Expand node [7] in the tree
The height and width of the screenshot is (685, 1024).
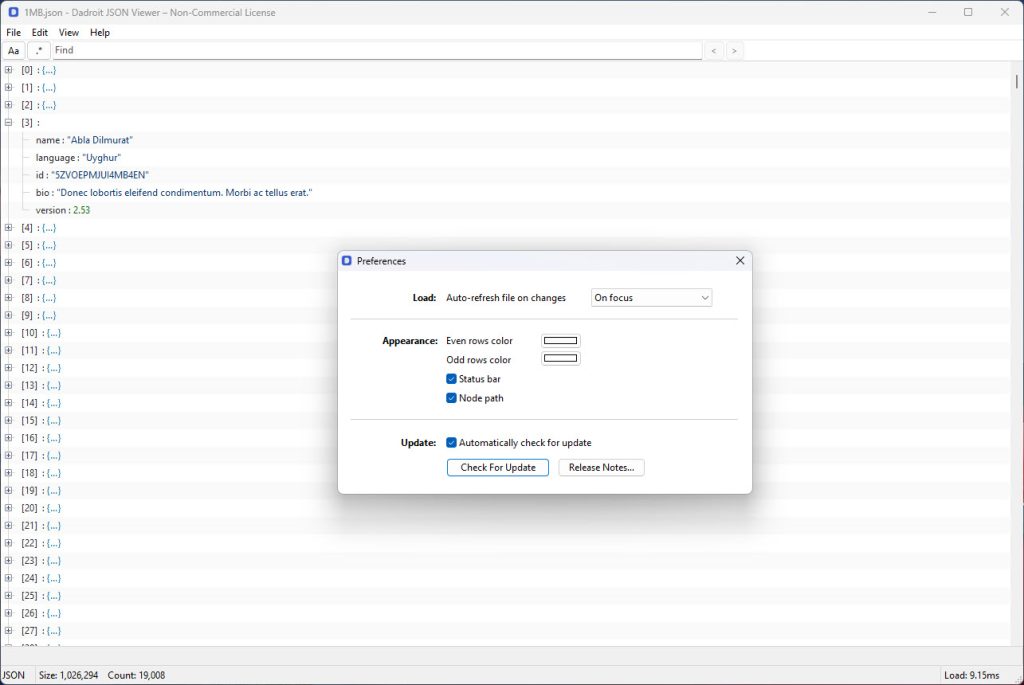pos(8,280)
